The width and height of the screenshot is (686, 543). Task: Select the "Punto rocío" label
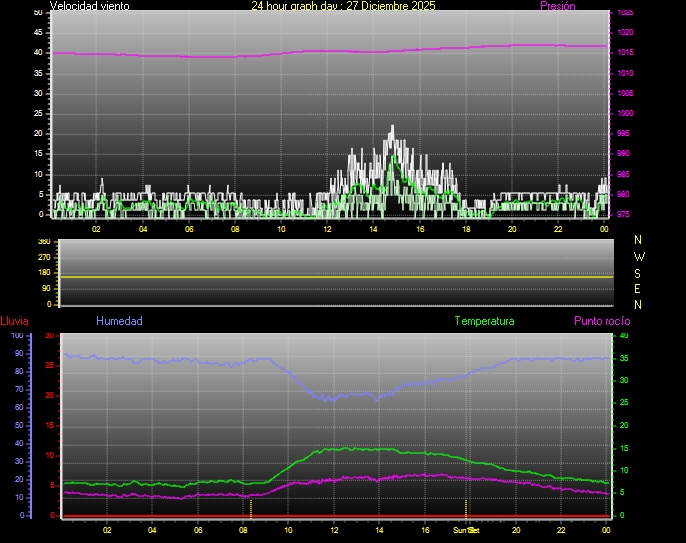pyautogui.click(x=601, y=321)
